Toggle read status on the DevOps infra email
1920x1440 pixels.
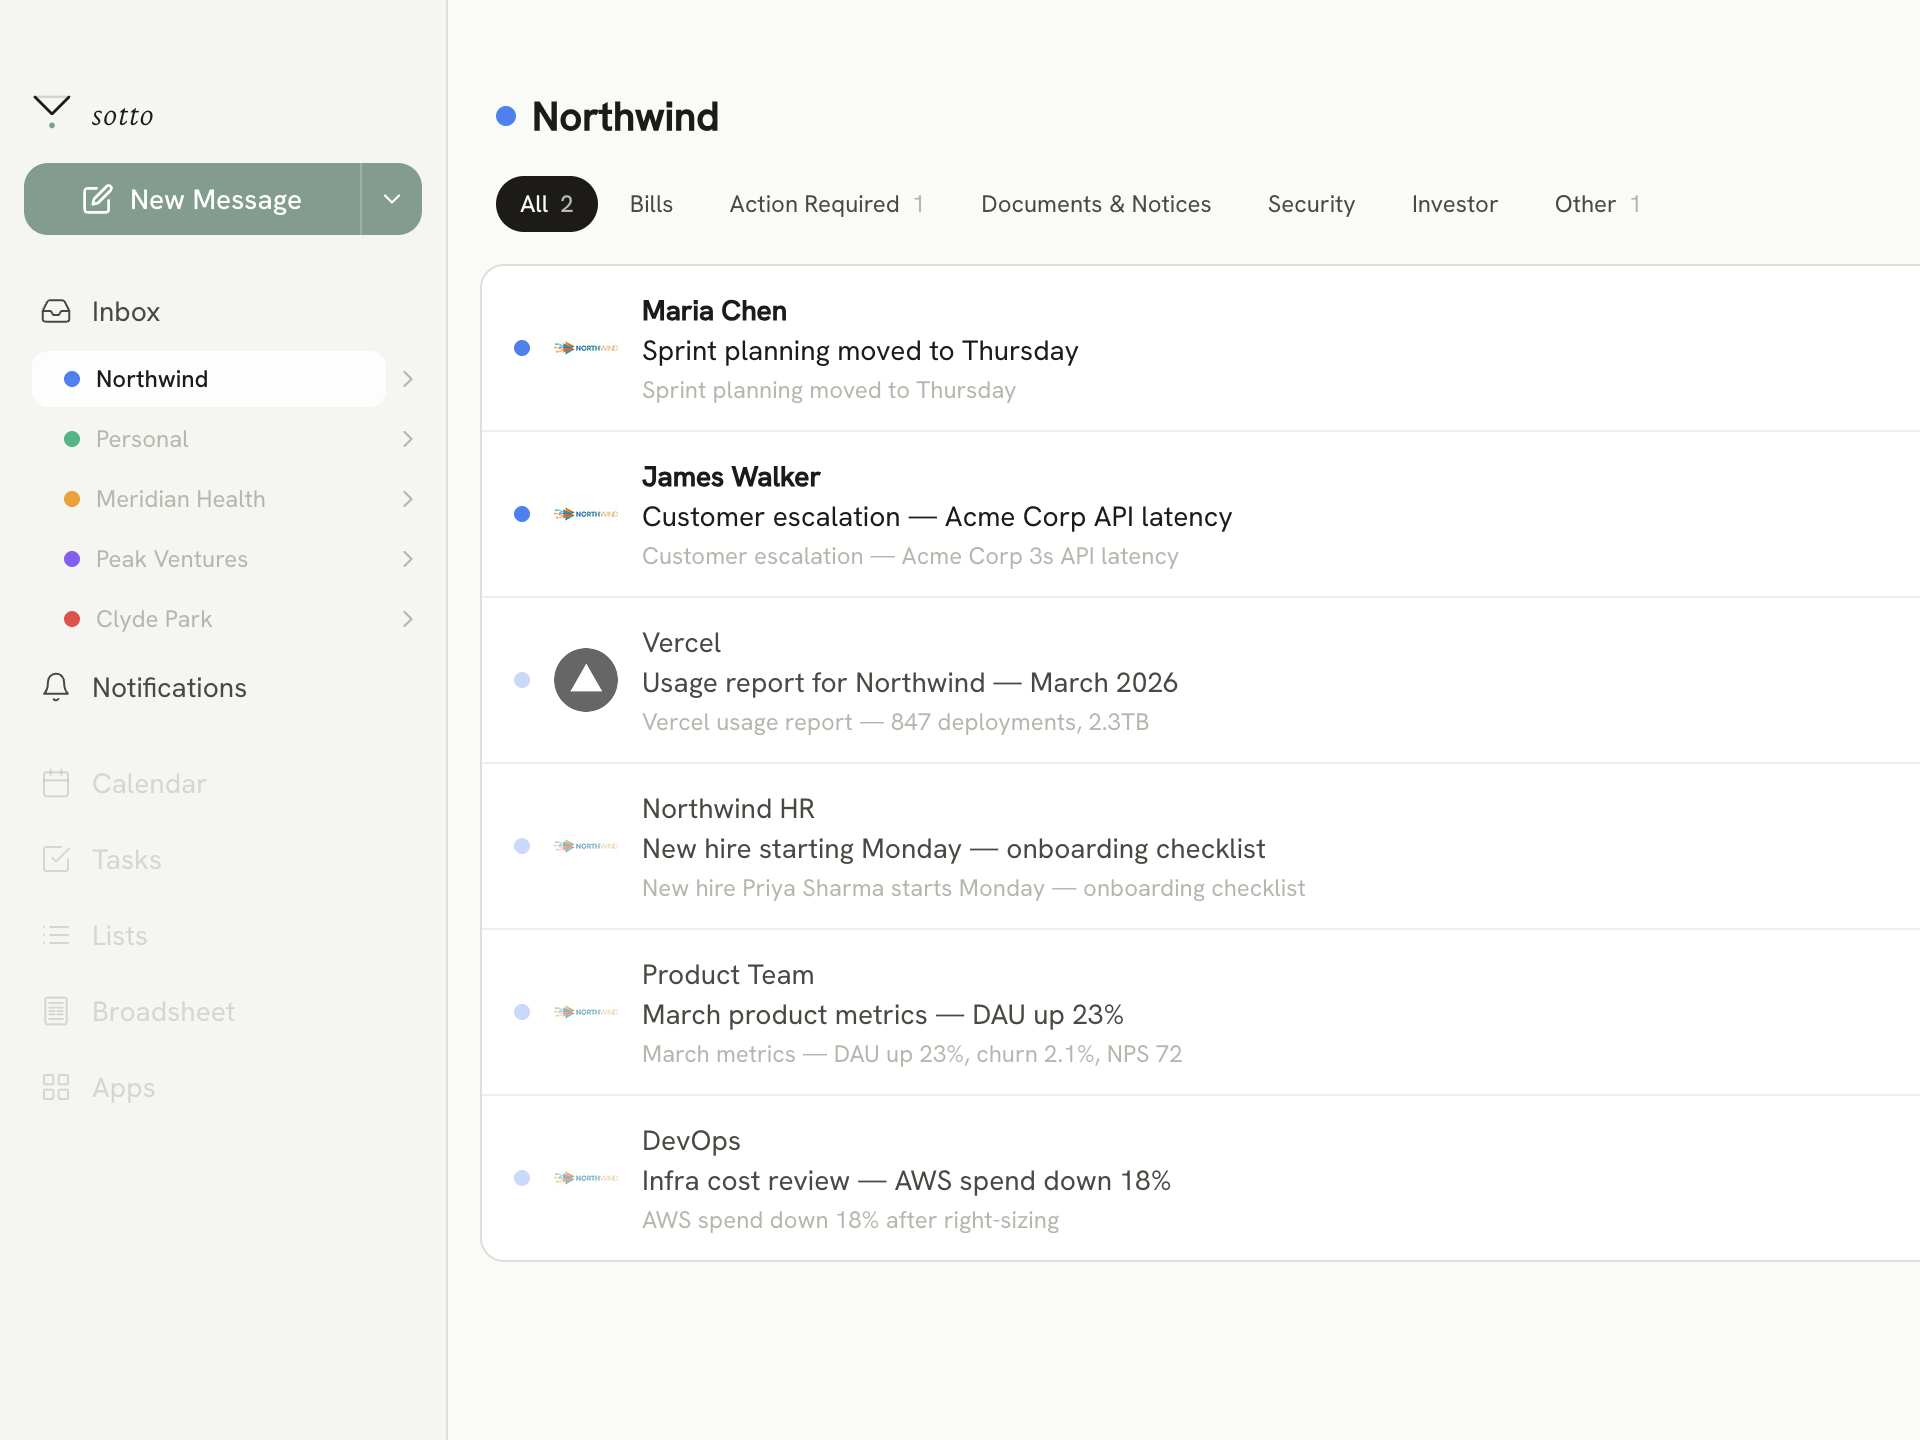[x=521, y=1178]
